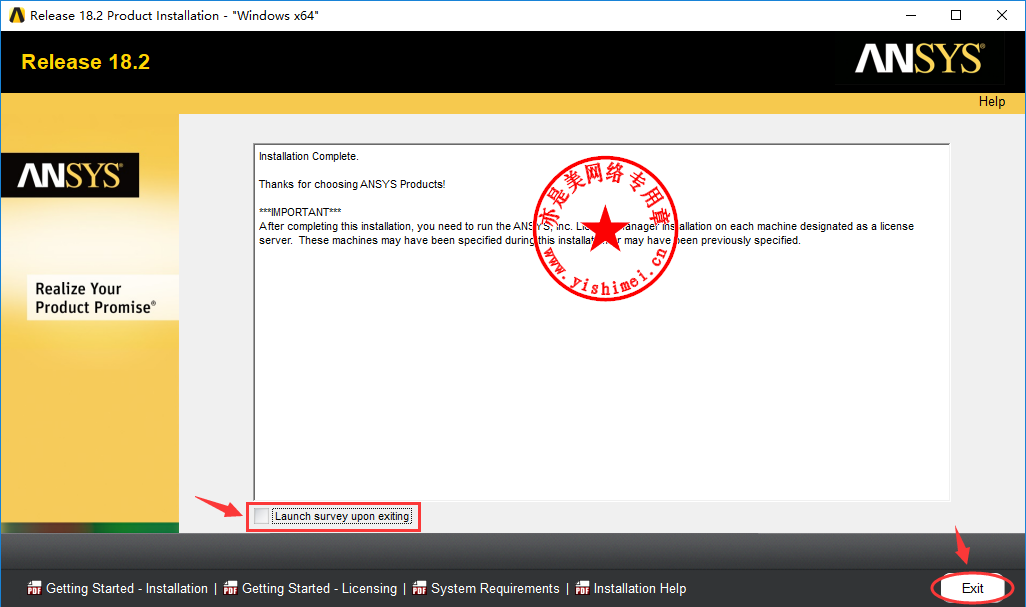Minimize the installer window
Image resolution: width=1026 pixels, height=607 pixels.
911,15
